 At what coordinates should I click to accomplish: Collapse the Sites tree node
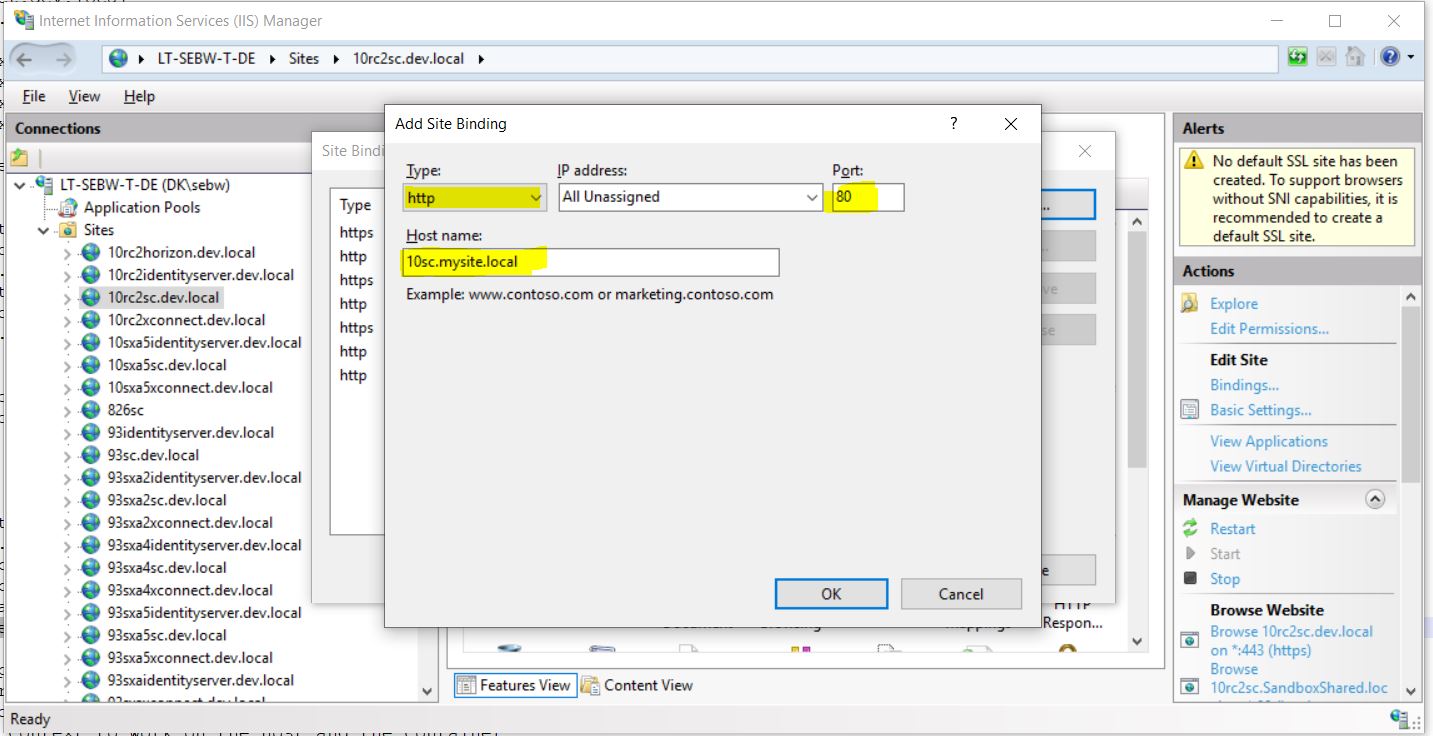[44, 231]
